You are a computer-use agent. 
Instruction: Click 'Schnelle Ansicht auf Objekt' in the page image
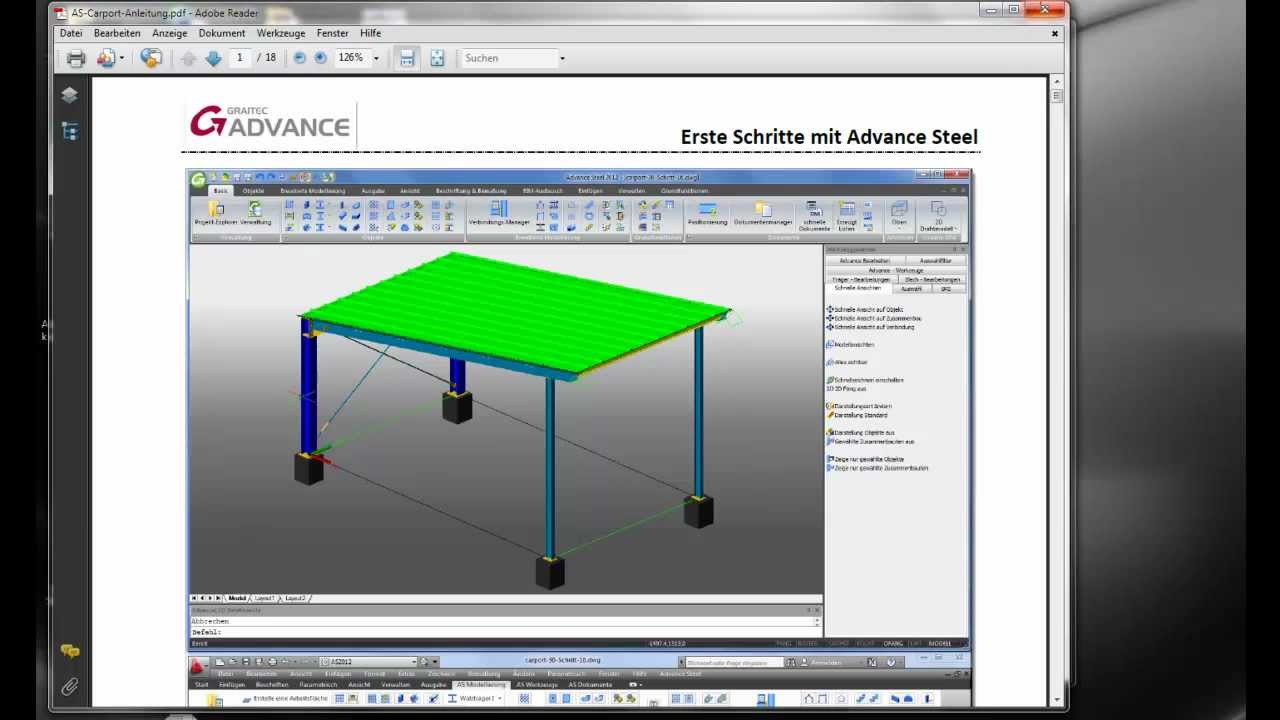click(868, 310)
